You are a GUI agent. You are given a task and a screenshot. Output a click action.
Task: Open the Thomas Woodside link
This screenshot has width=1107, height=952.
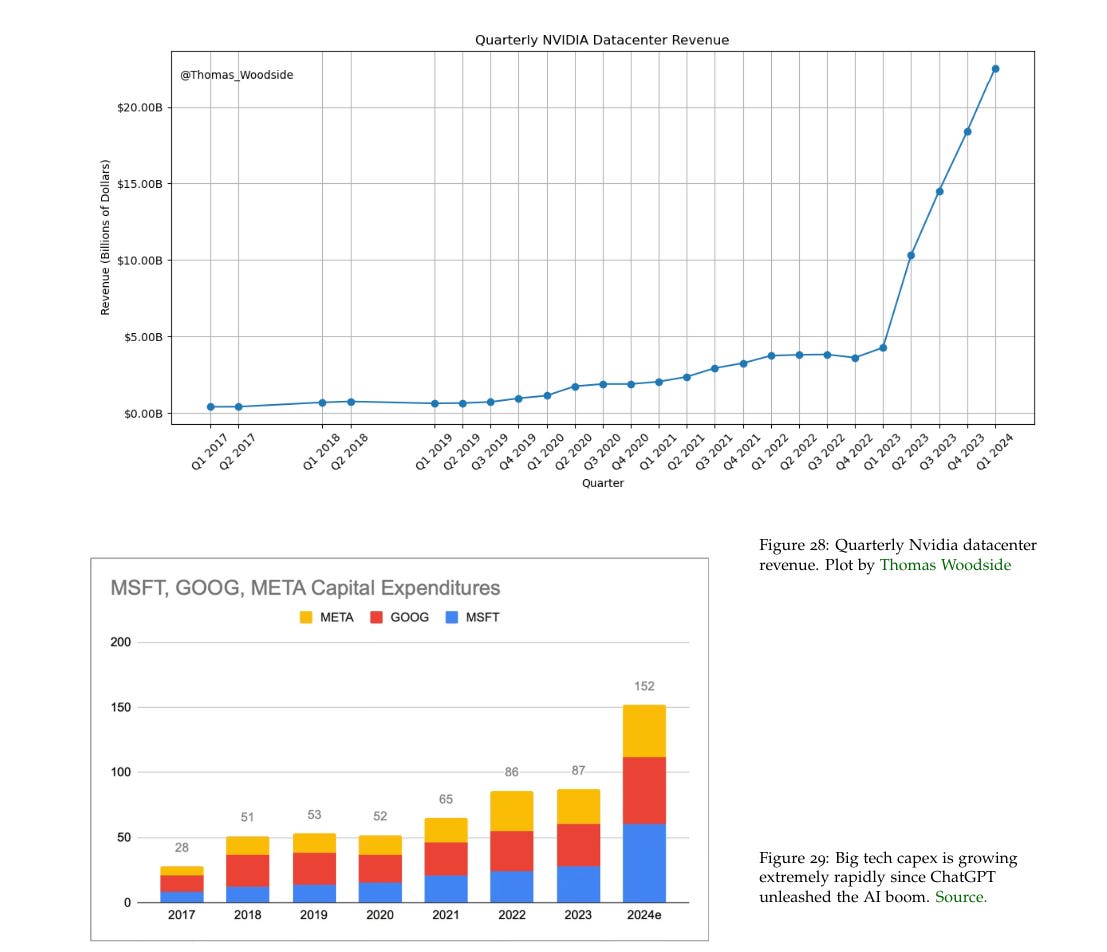point(945,565)
